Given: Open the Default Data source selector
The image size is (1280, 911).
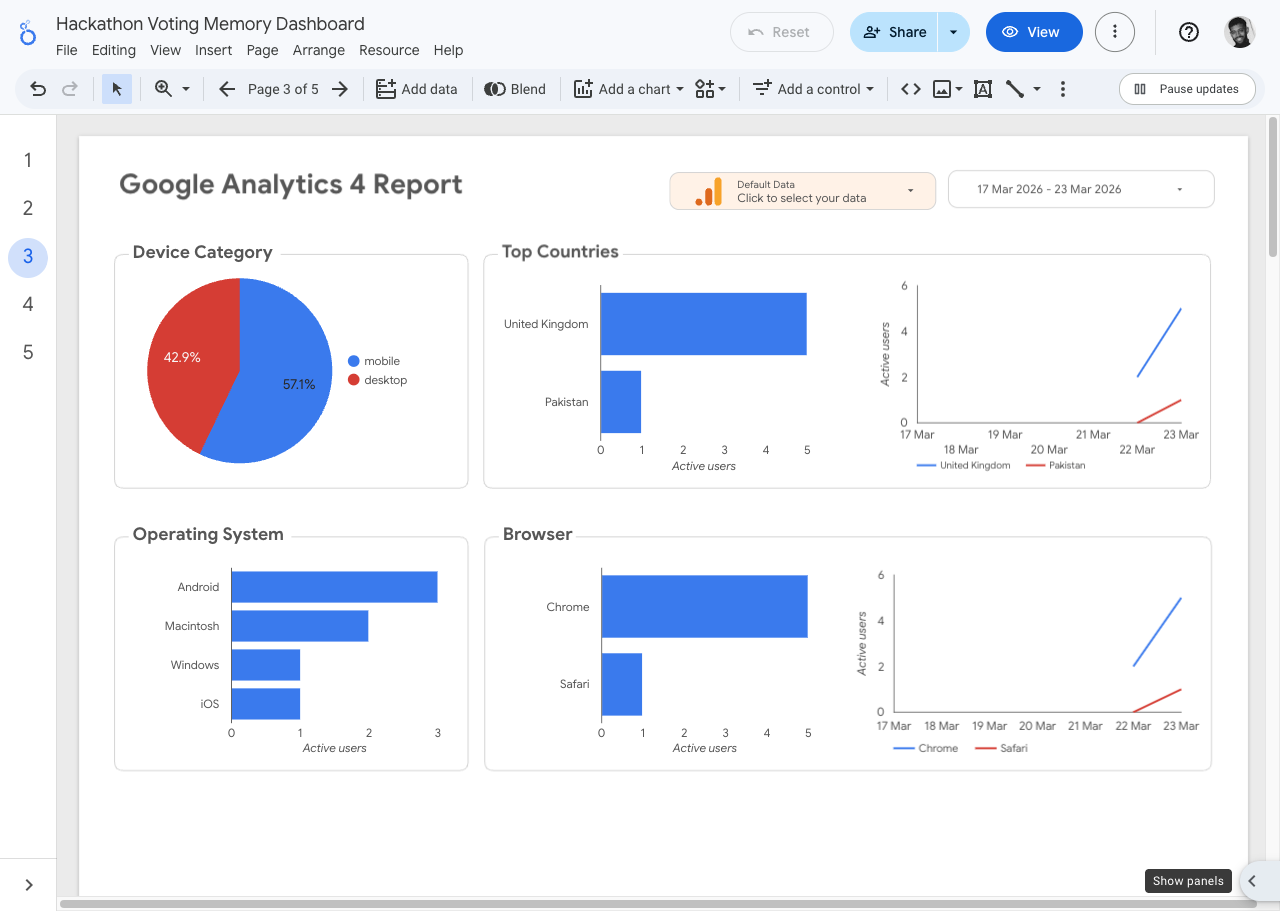Looking at the screenshot, I should point(802,190).
